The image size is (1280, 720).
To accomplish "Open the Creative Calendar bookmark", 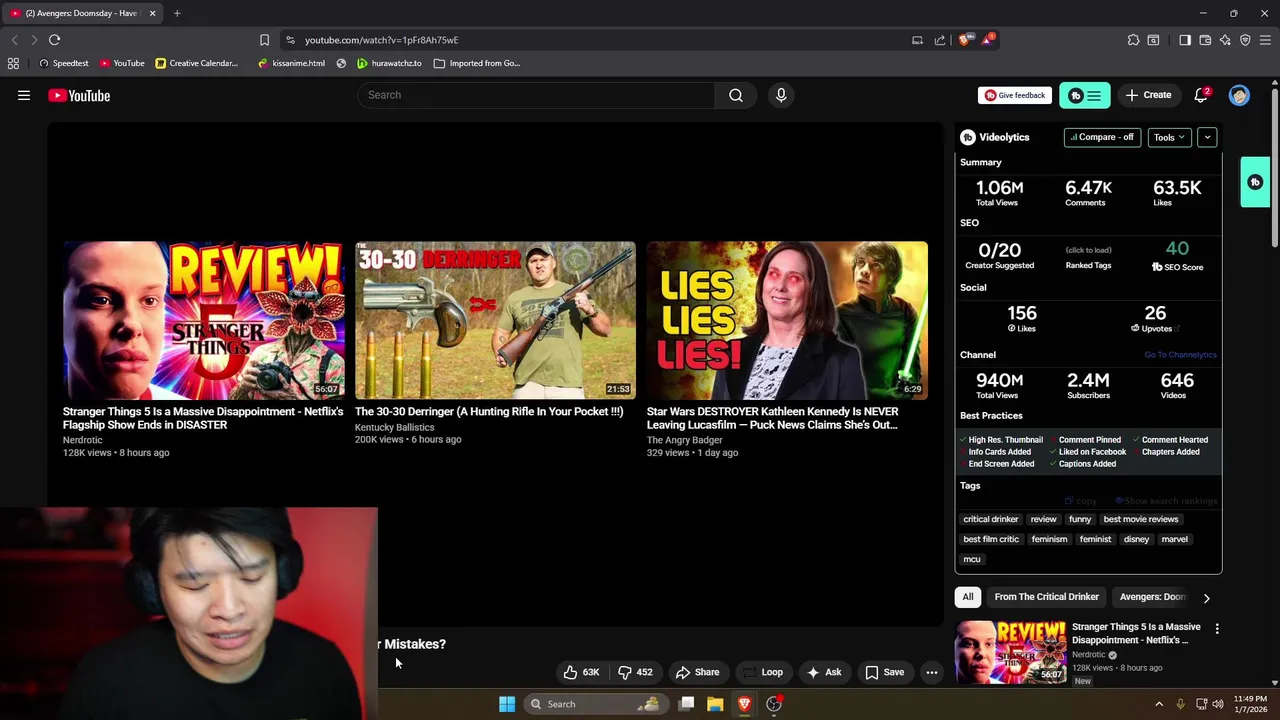I will [x=197, y=63].
